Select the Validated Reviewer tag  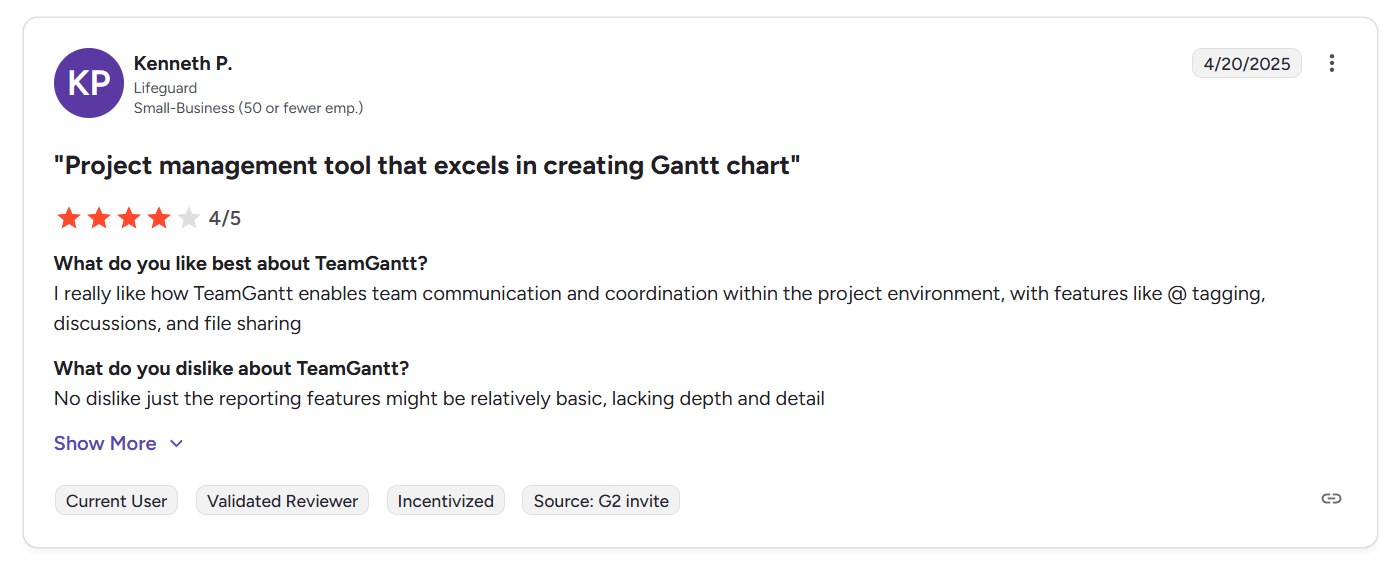click(x=282, y=501)
